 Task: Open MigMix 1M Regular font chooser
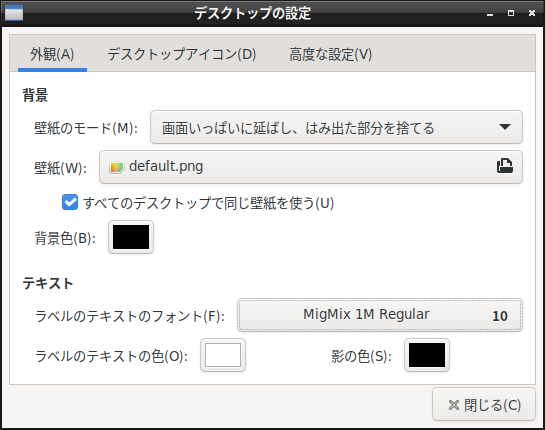coord(380,315)
